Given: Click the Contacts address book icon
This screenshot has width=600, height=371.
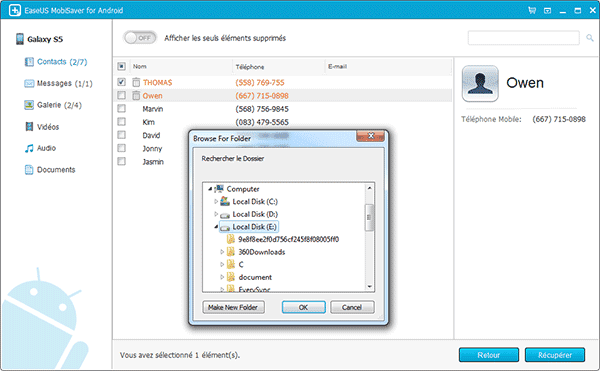Looking at the screenshot, I should coord(29,62).
